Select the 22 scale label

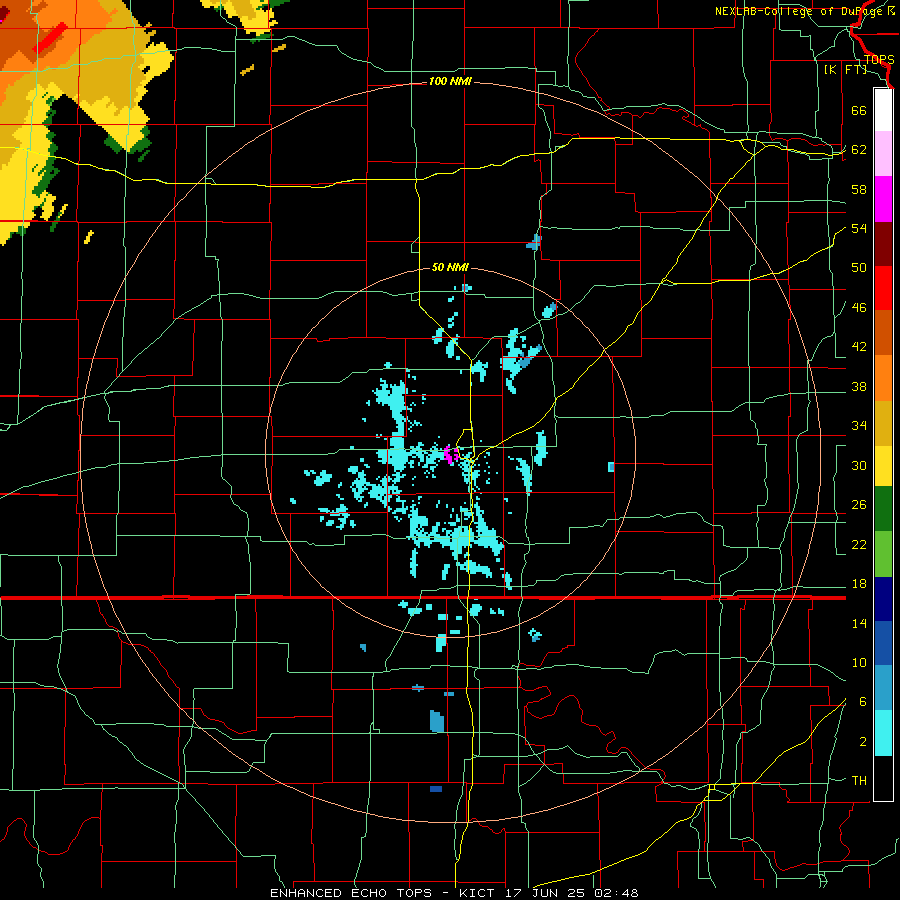tap(859, 545)
